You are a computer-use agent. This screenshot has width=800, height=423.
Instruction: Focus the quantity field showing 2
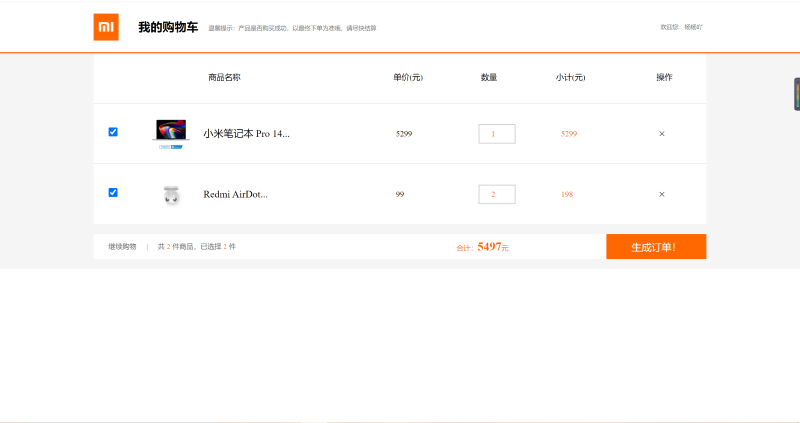pyautogui.click(x=497, y=194)
